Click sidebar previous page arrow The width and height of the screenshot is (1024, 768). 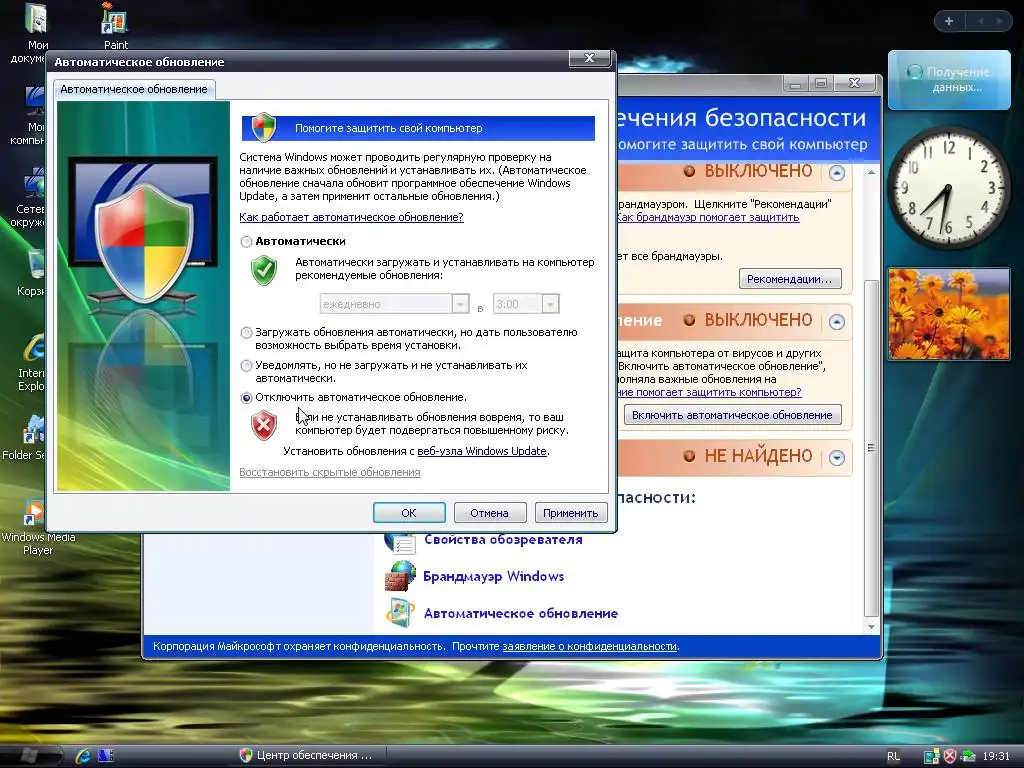coord(981,21)
